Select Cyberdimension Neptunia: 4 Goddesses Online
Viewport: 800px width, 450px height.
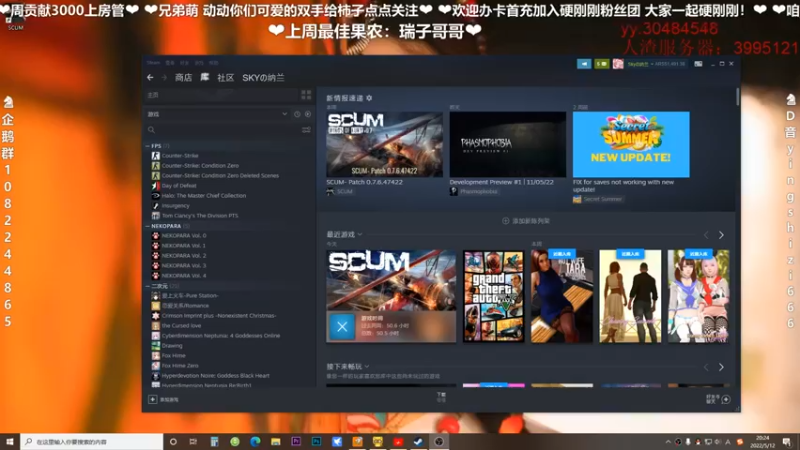(x=220, y=336)
